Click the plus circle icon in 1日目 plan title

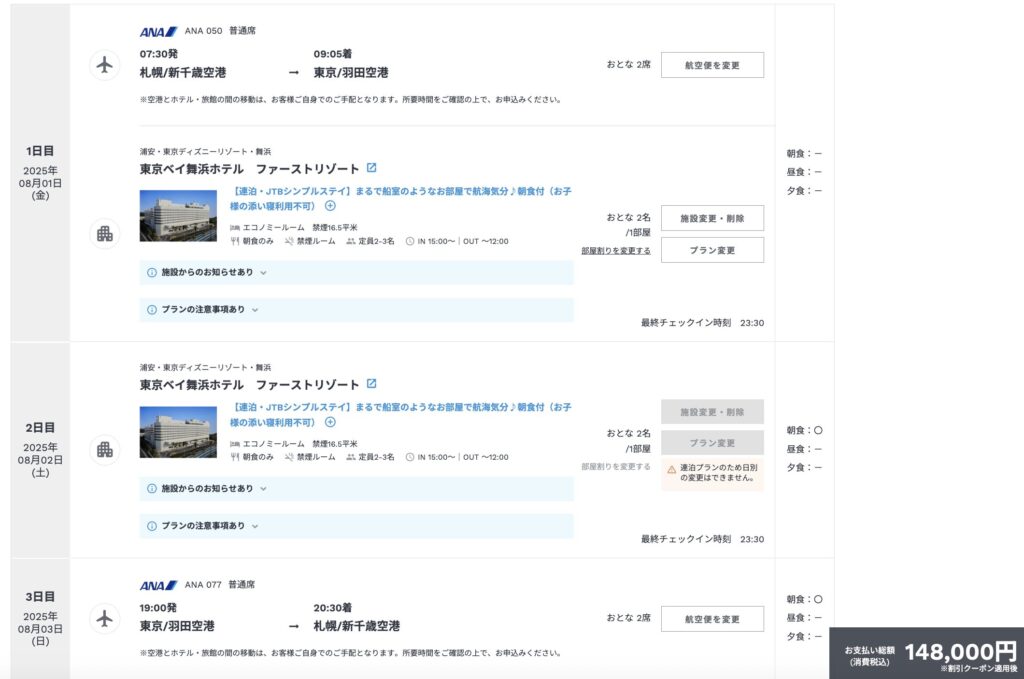click(x=330, y=206)
